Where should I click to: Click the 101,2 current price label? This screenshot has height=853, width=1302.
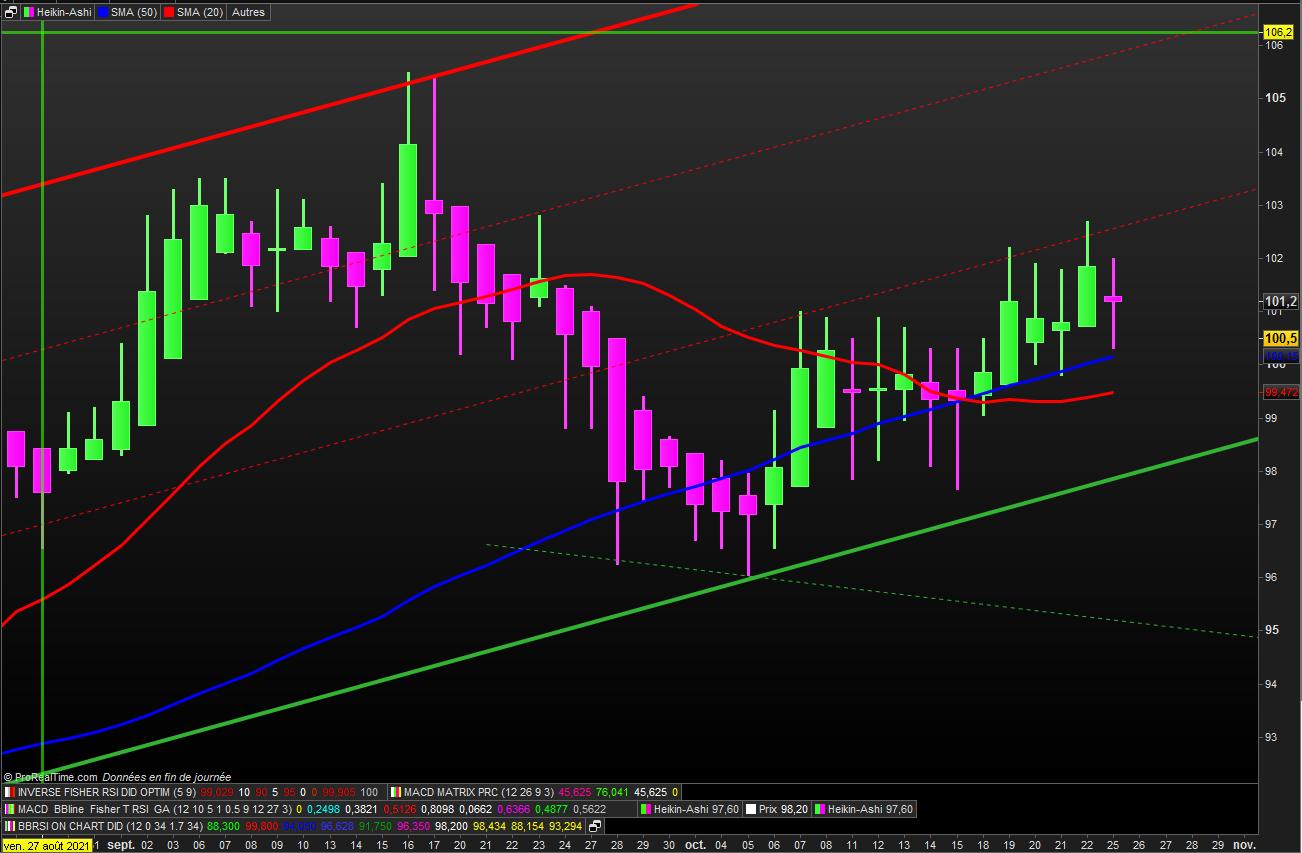(1280, 301)
